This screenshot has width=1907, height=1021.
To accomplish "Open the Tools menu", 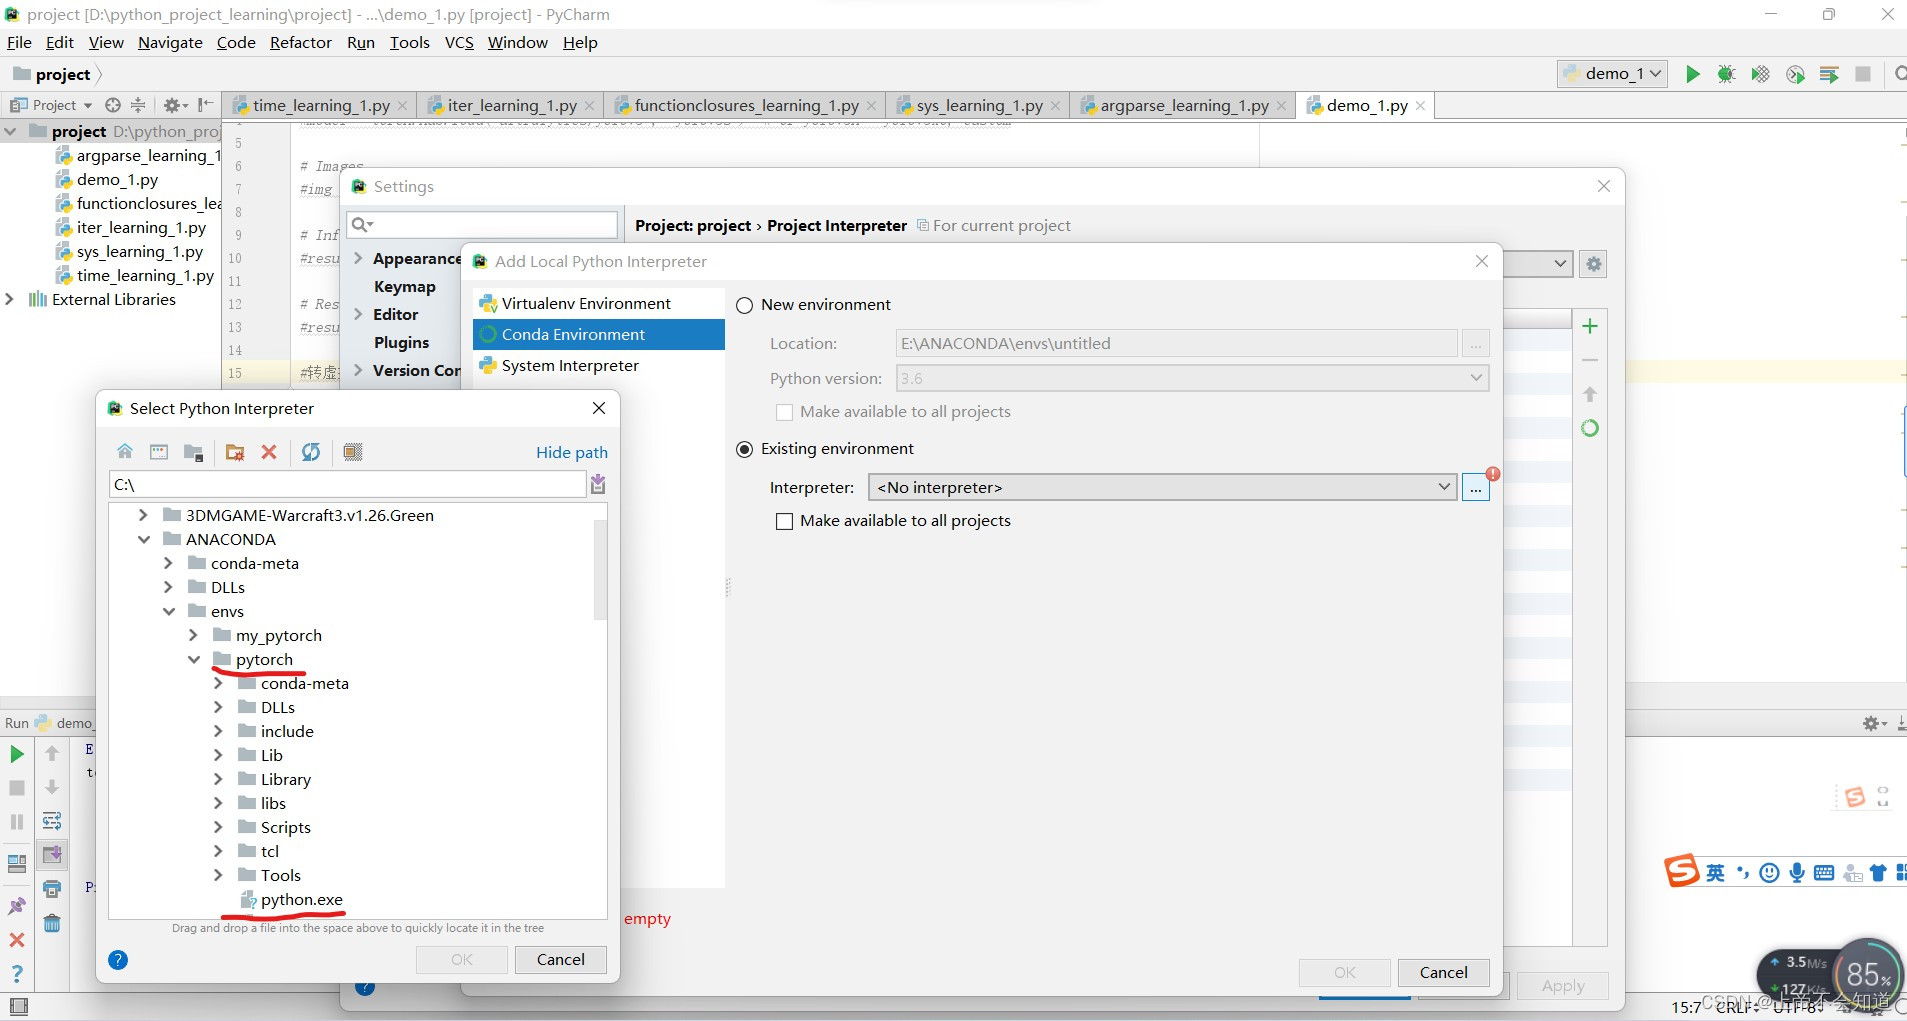I will [x=409, y=42].
